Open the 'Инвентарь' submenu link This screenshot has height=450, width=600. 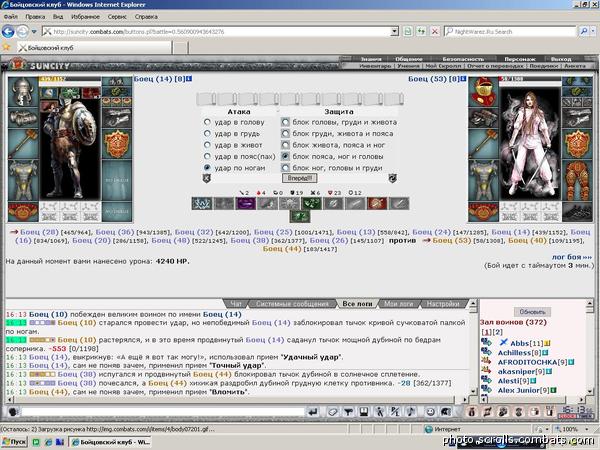click(x=375, y=66)
